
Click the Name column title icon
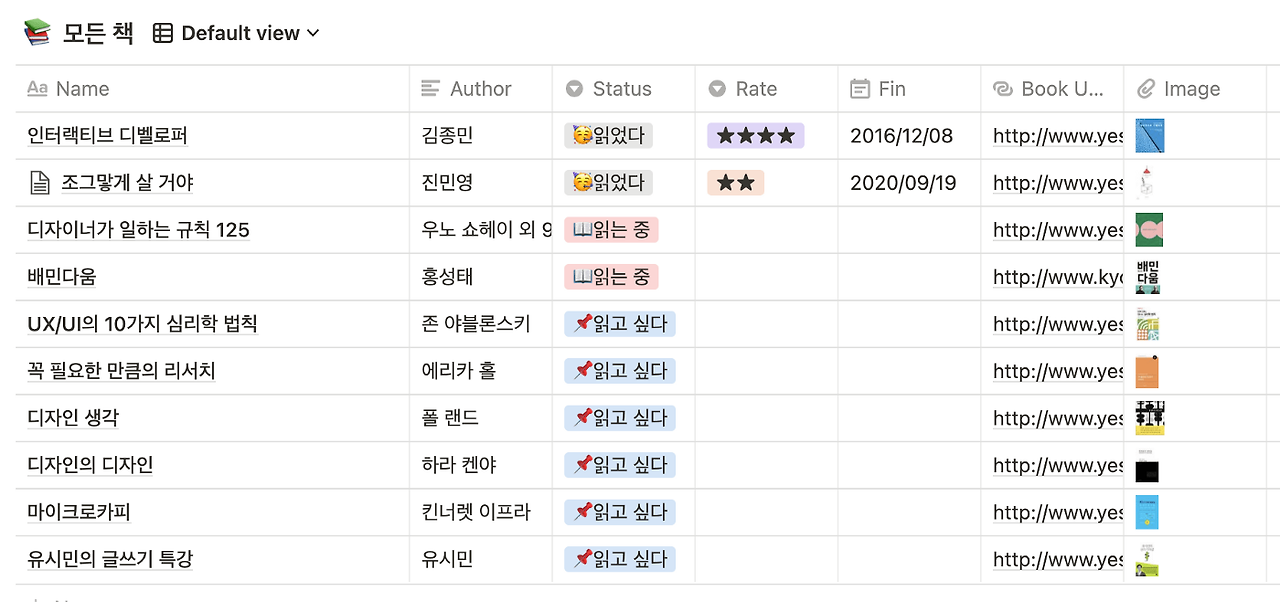pos(37,89)
